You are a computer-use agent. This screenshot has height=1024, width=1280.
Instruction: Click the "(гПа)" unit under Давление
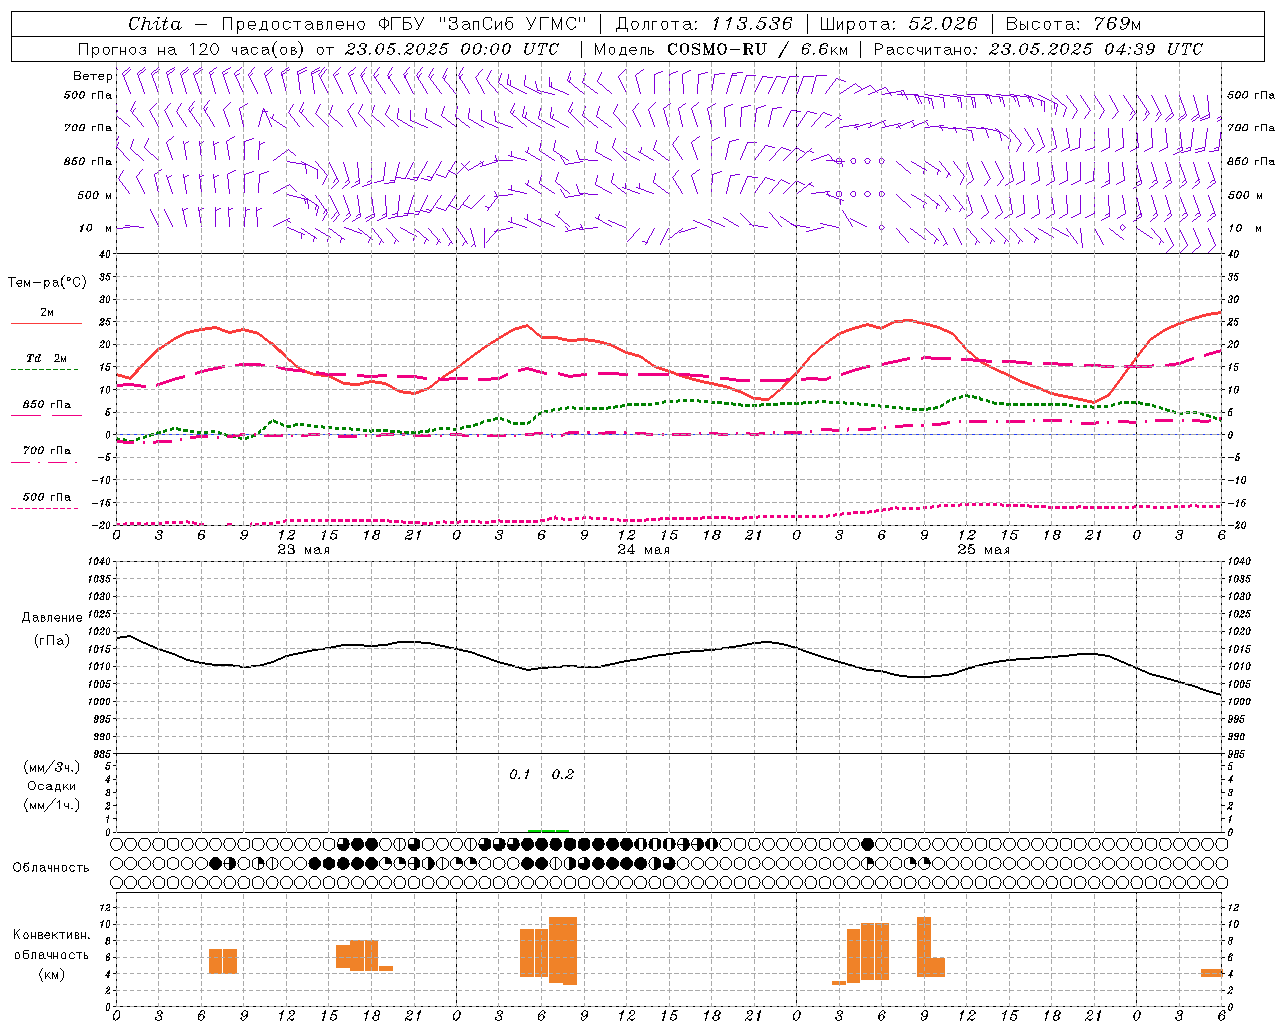52,641
